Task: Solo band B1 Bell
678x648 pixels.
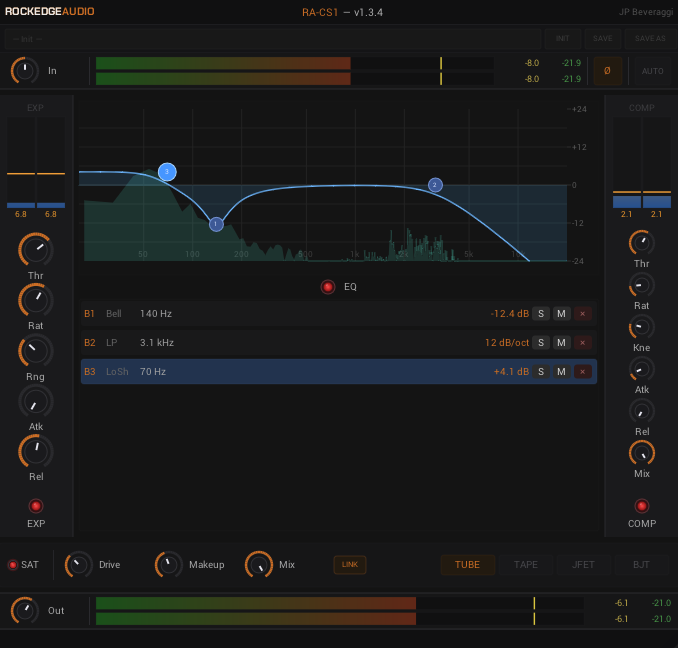Action: [x=541, y=313]
